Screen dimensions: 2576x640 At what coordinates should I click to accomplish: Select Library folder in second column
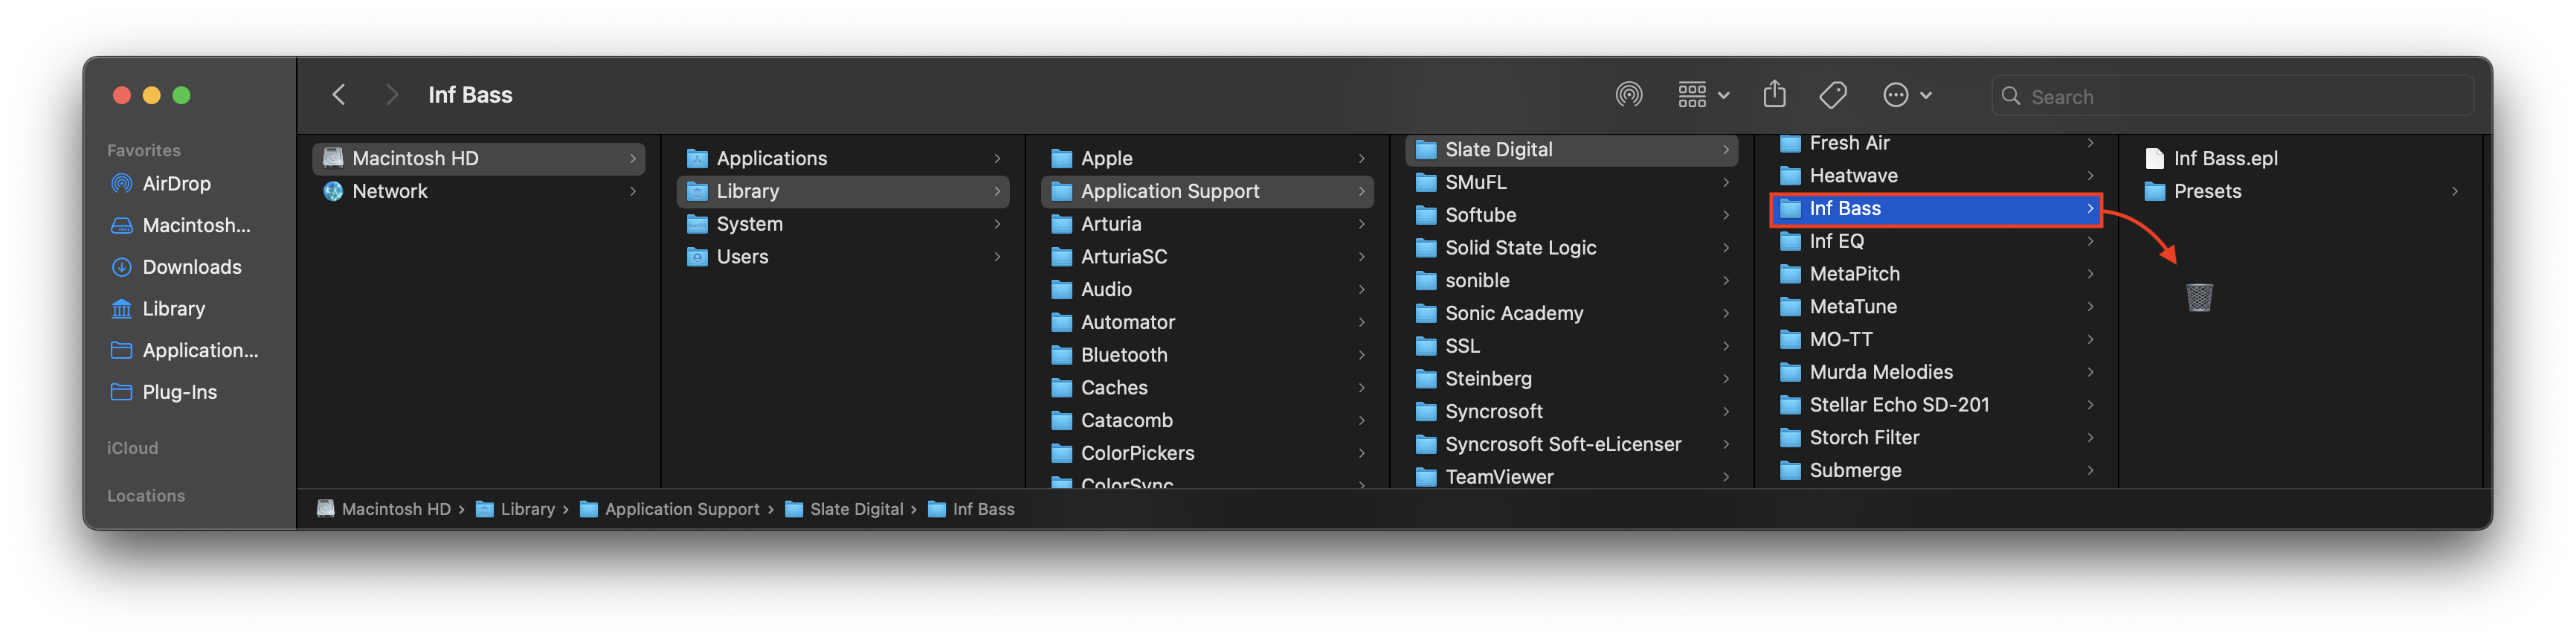click(x=842, y=191)
